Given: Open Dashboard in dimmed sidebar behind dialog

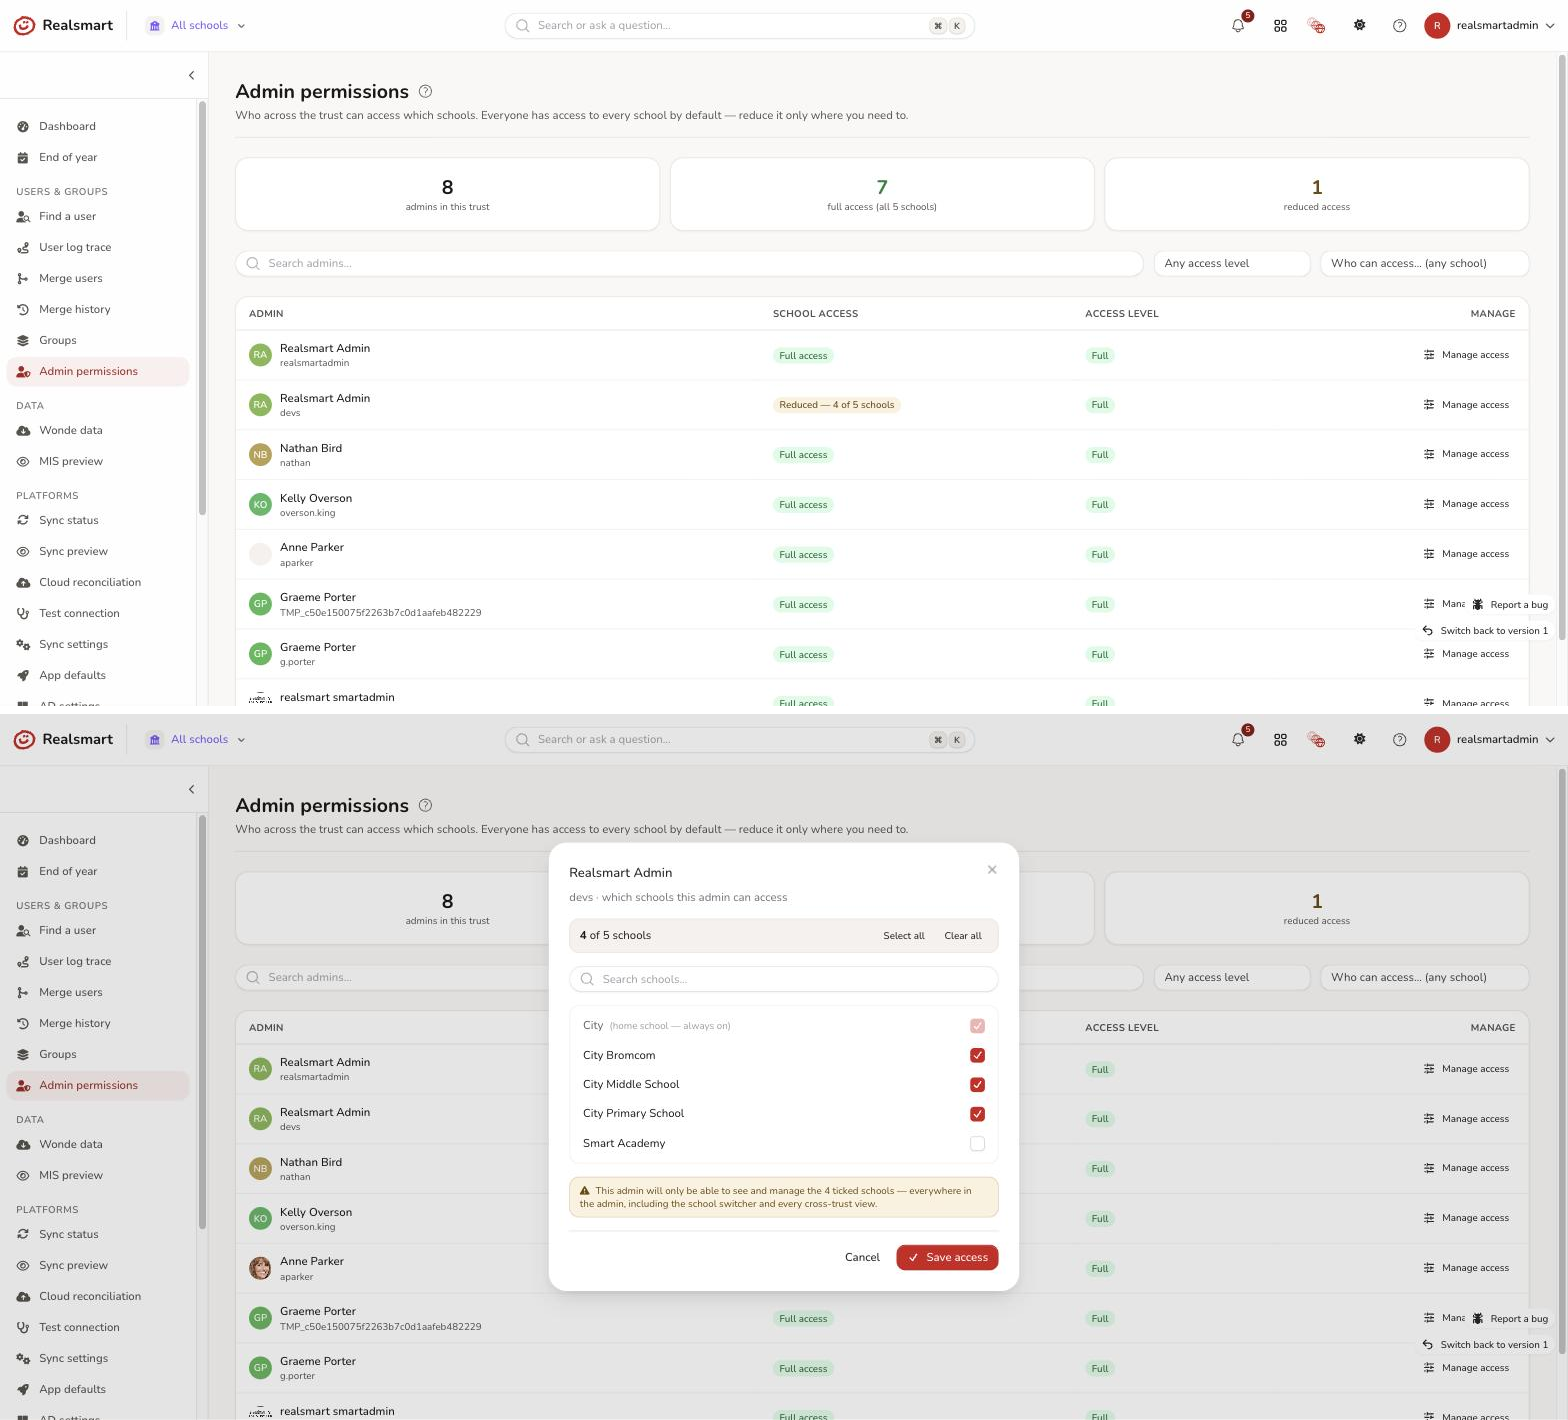Looking at the screenshot, I should point(98,841).
